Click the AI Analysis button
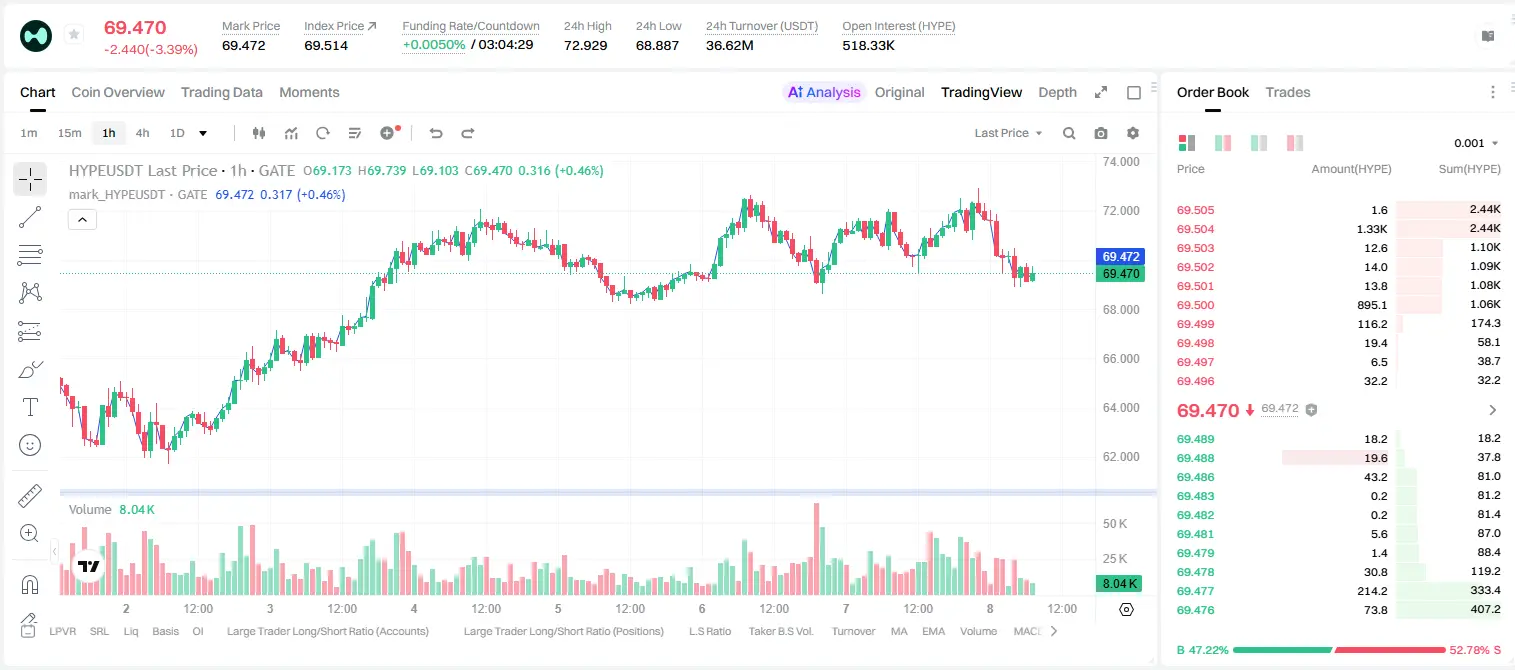Image resolution: width=1515 pixels, height=670 pixels. pos(824,92)
